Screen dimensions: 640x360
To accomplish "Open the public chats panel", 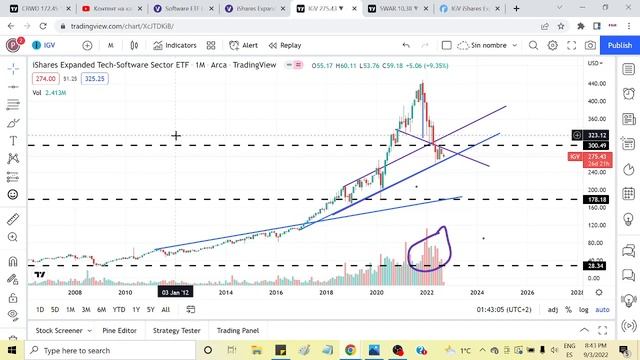I will pyautogui.click(x=629, y=250).
